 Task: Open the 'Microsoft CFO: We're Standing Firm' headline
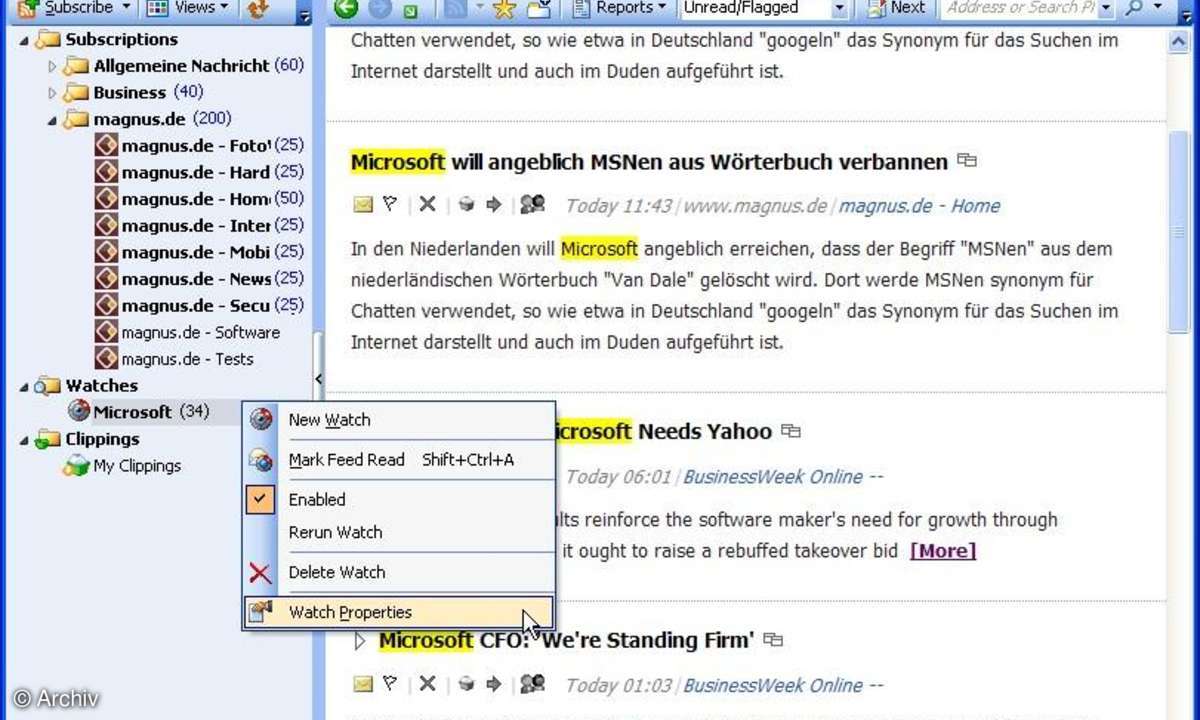click(566, 640)
